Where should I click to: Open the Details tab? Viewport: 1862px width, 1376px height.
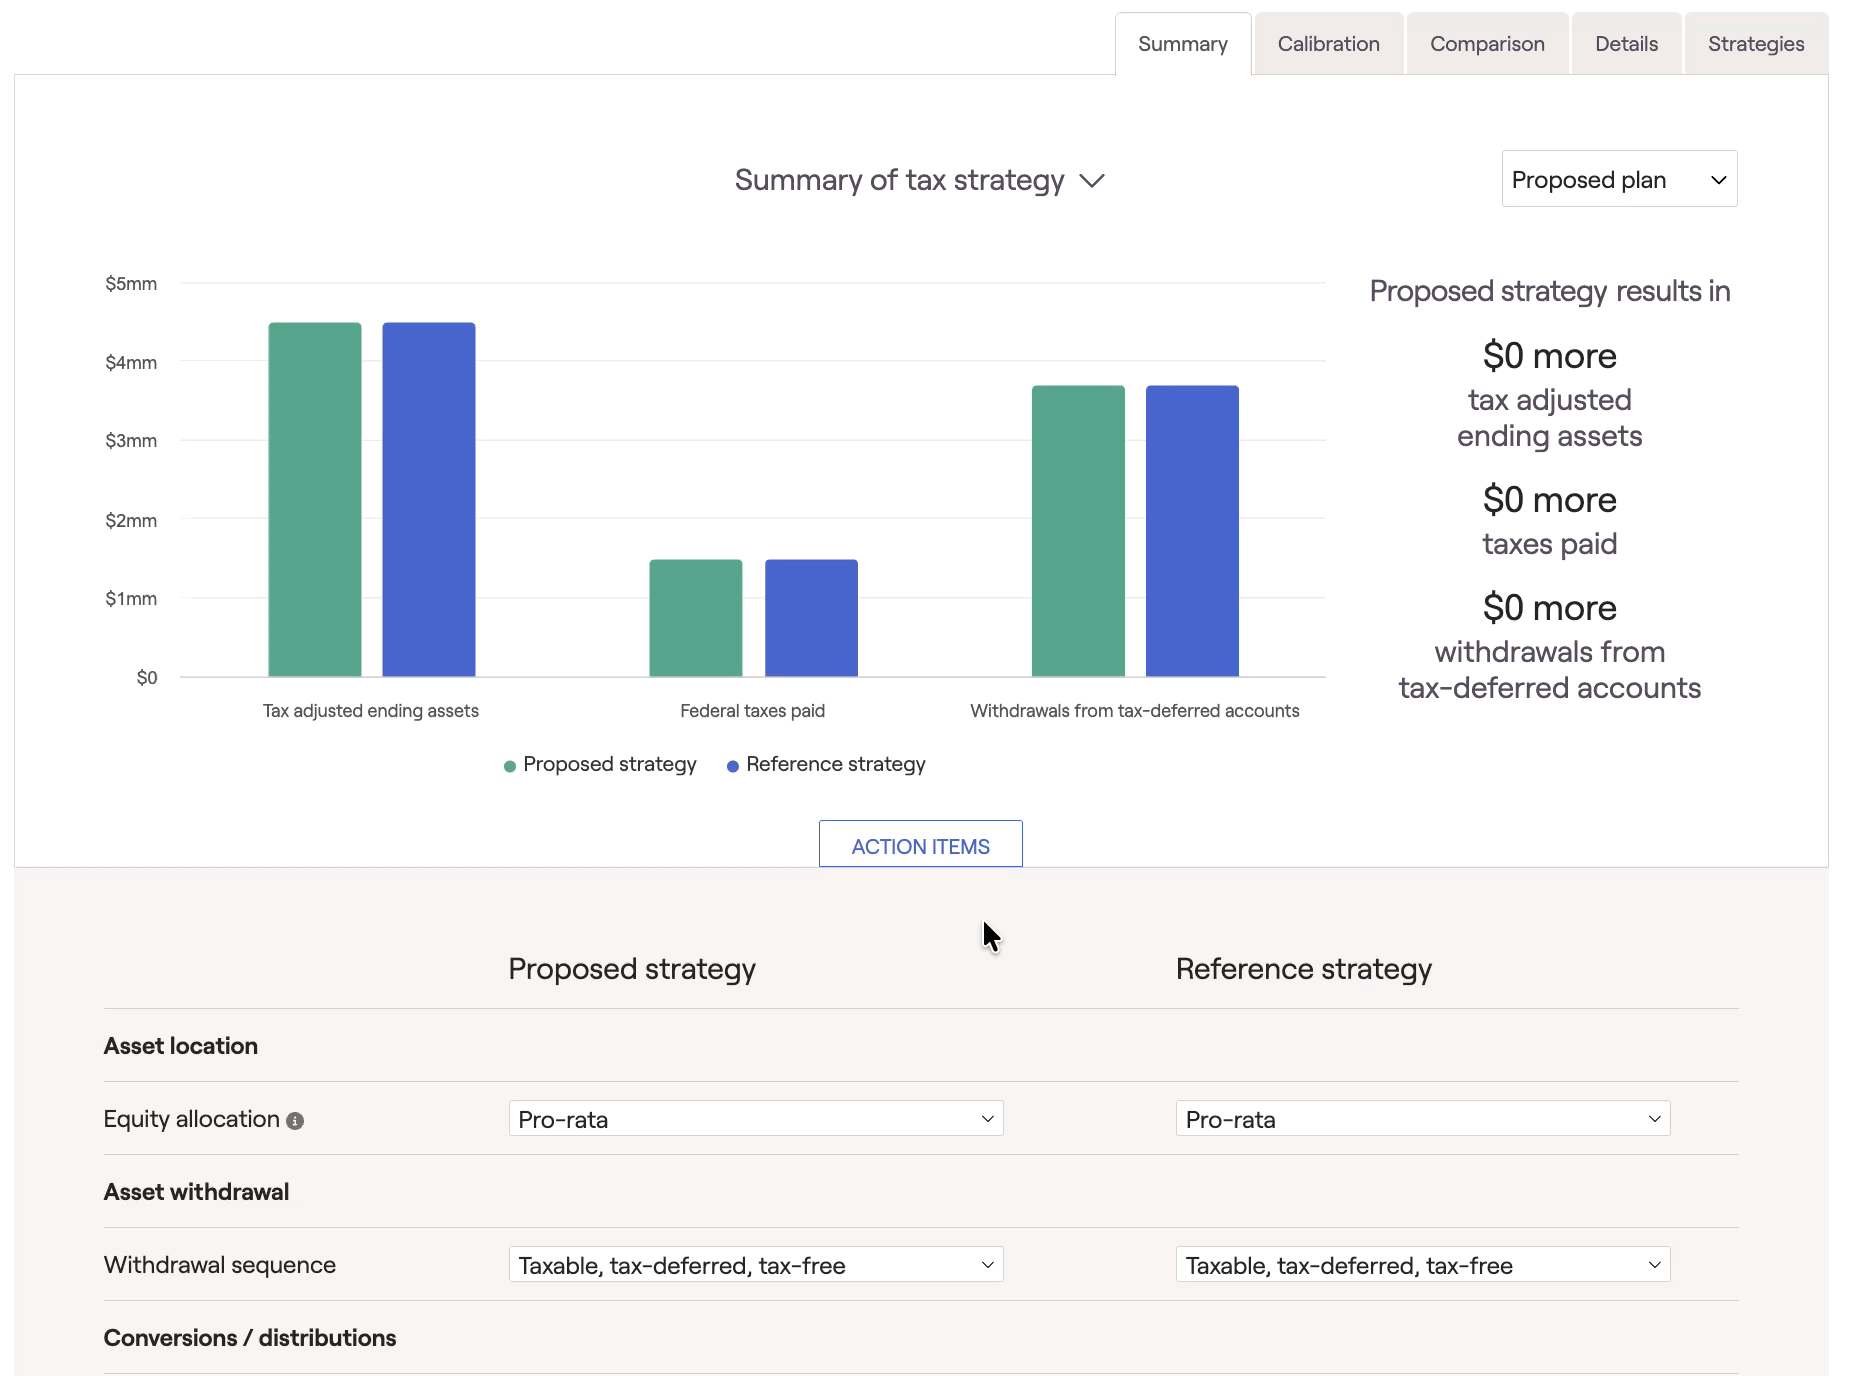pyautogui.click(x=1626, y=44)
